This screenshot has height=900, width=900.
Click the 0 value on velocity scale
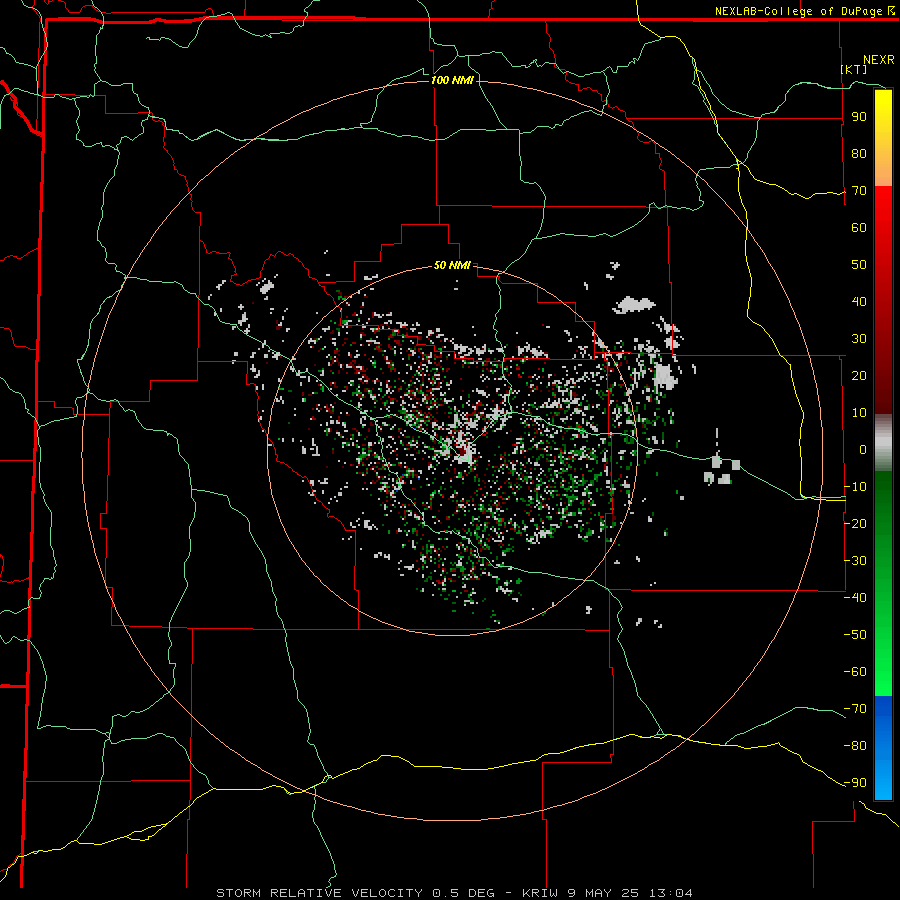pos(863,450)
